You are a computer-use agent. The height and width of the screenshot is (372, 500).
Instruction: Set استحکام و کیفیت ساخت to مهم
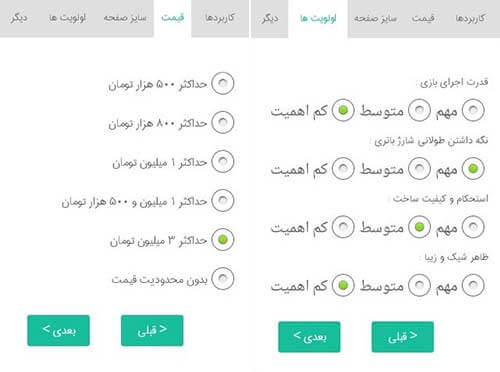coord(473,227)
